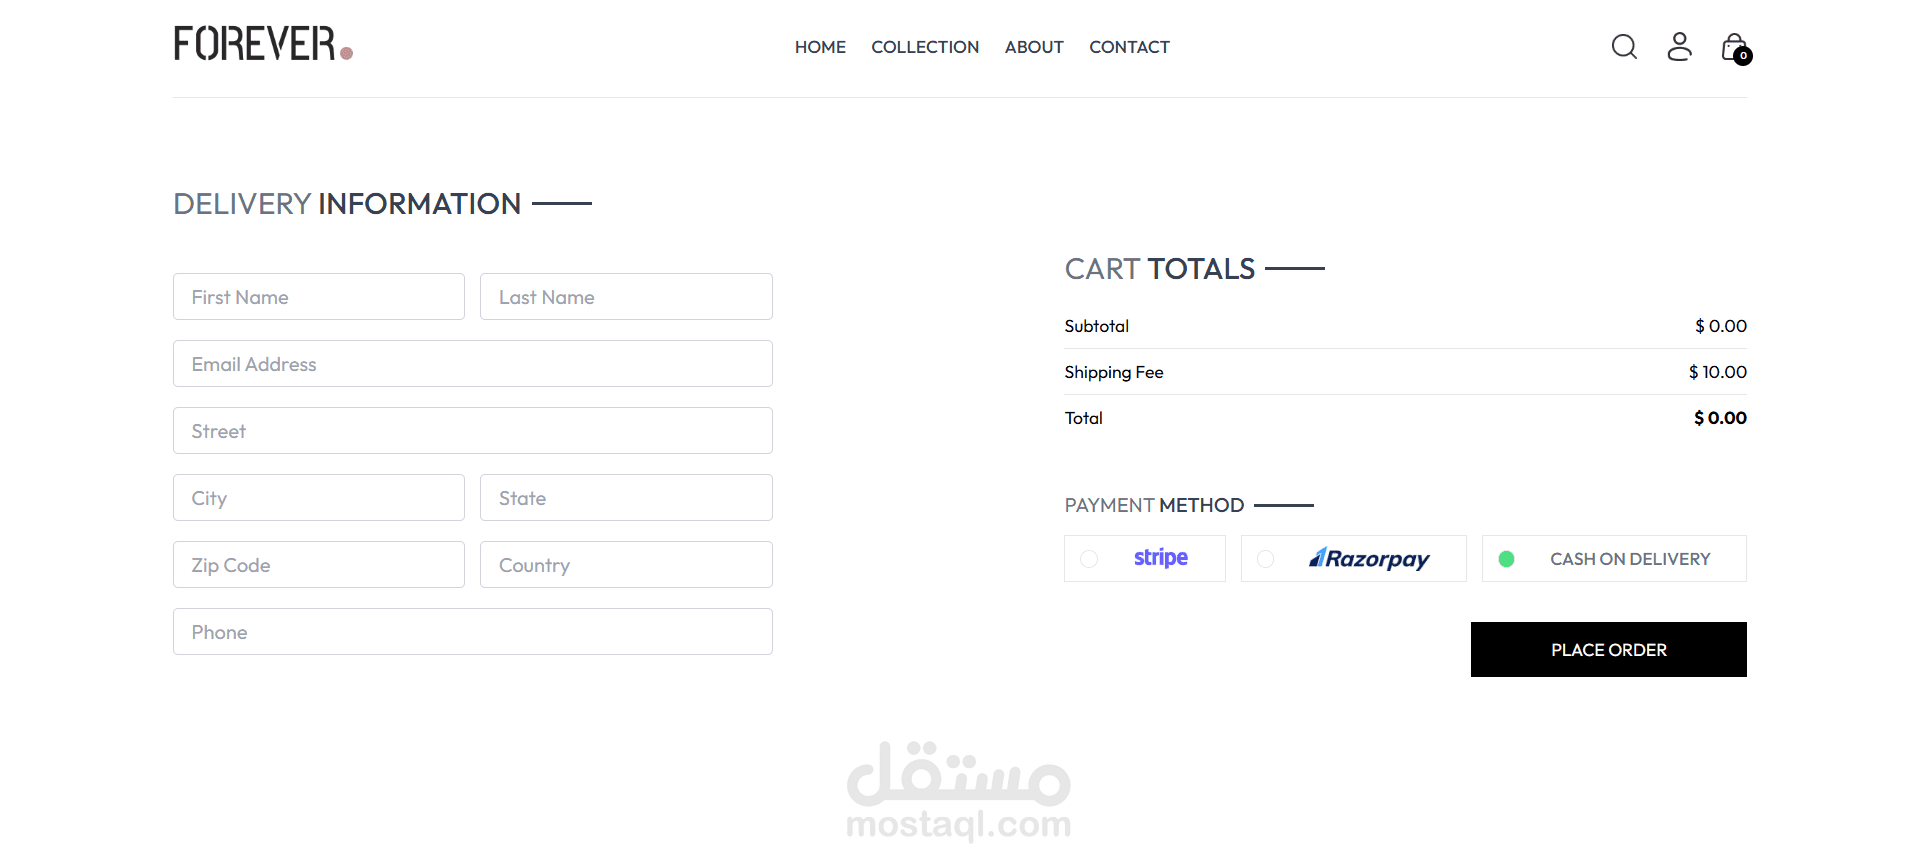Screen dimensions: 1918x861
Task: Focus the Phone field
Action: click(473, 632)
